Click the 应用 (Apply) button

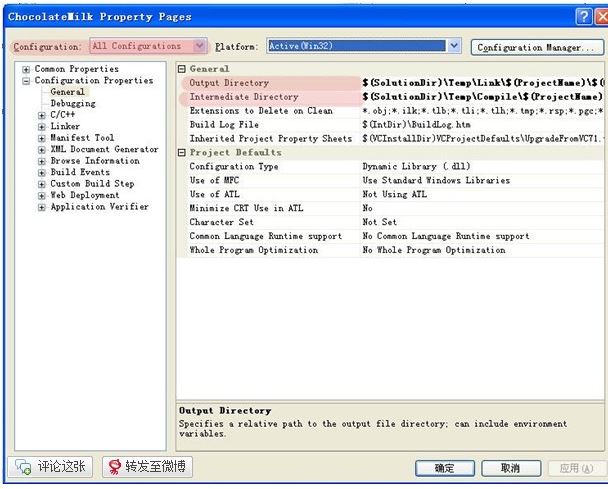pos(577,468)
